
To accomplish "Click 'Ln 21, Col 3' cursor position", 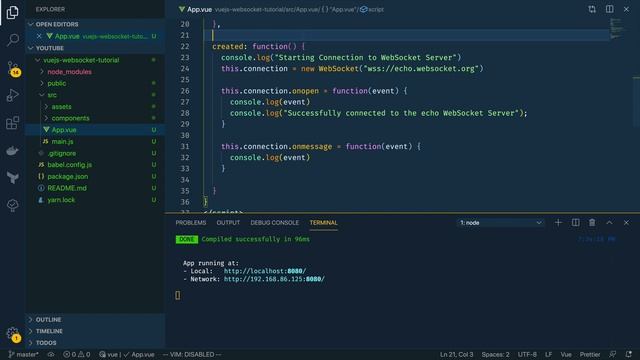I will click(x=456, y=354).
